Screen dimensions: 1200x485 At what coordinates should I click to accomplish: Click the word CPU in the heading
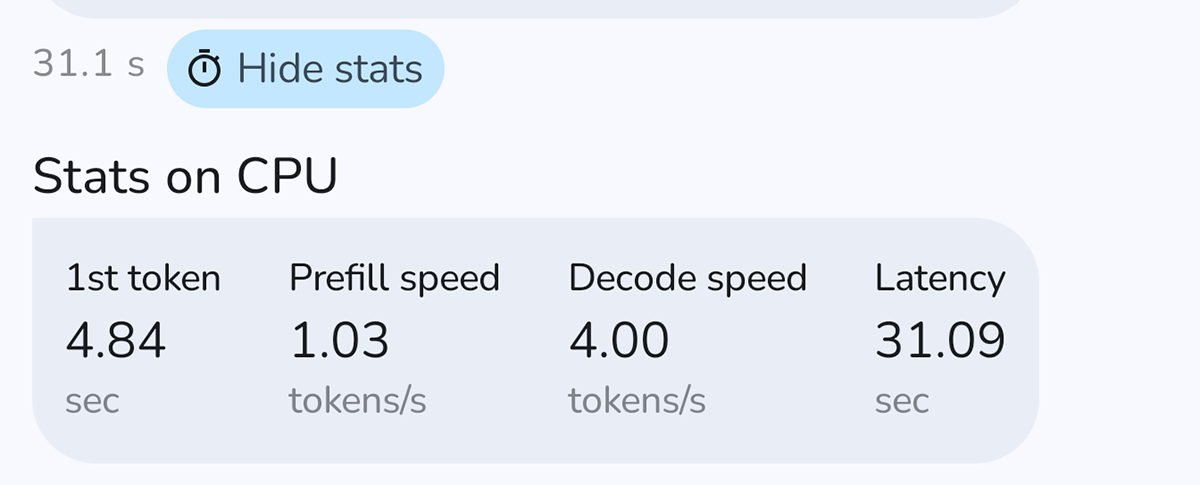(287, 177)
